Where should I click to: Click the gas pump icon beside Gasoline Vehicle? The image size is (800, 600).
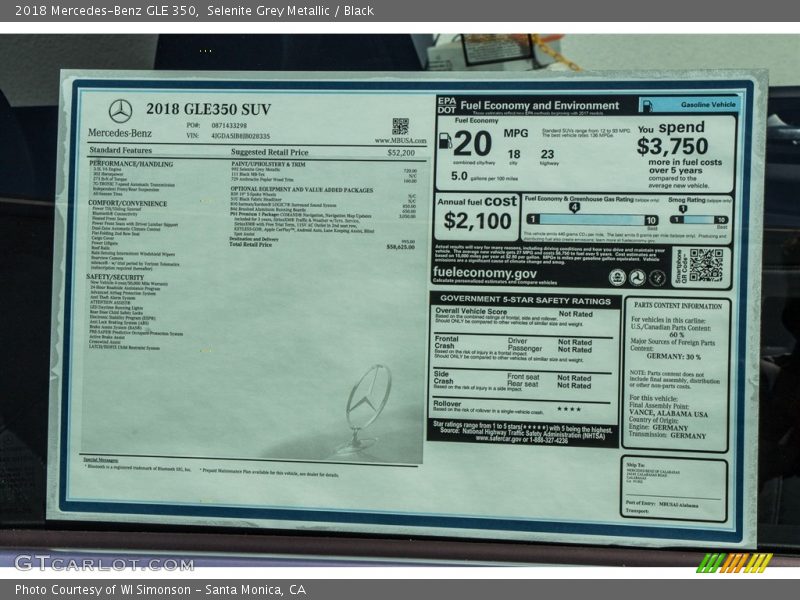tap(647, 105)
